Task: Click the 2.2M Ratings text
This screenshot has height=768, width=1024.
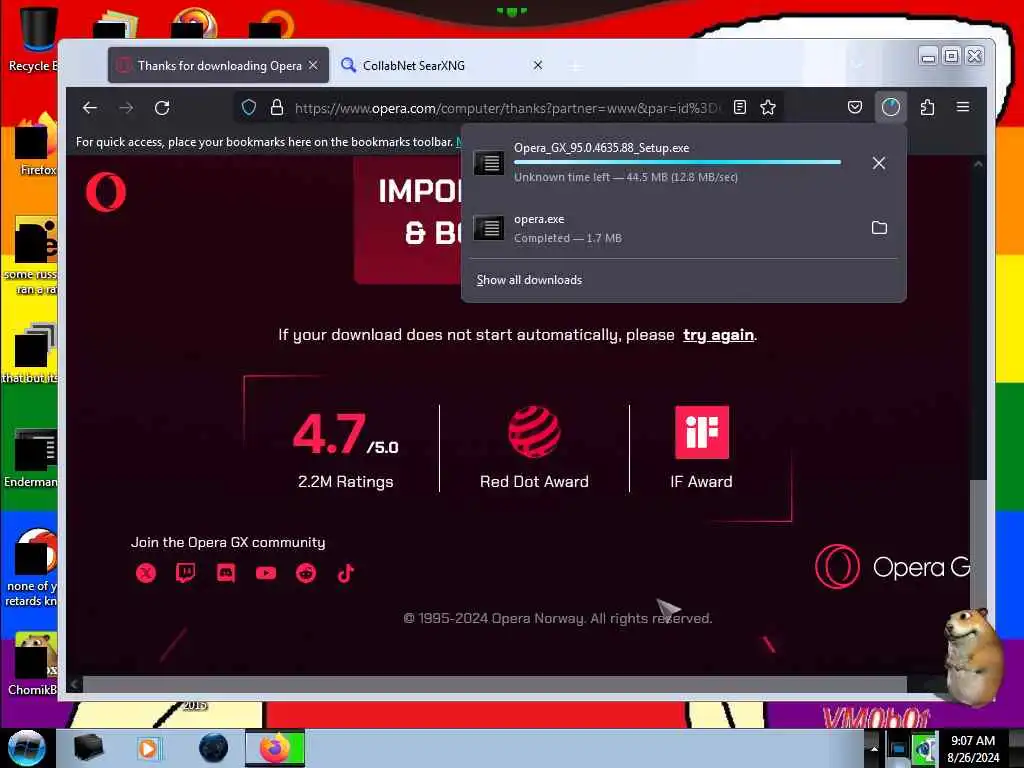Action: click(345, 482)
